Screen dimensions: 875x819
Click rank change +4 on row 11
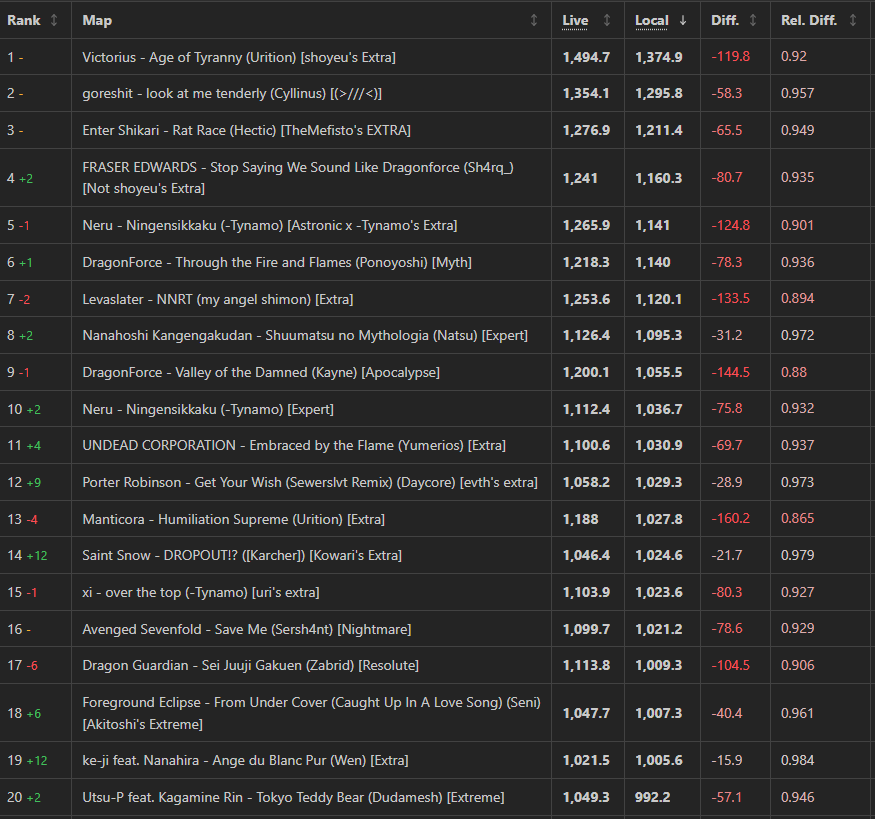(33, 446)
